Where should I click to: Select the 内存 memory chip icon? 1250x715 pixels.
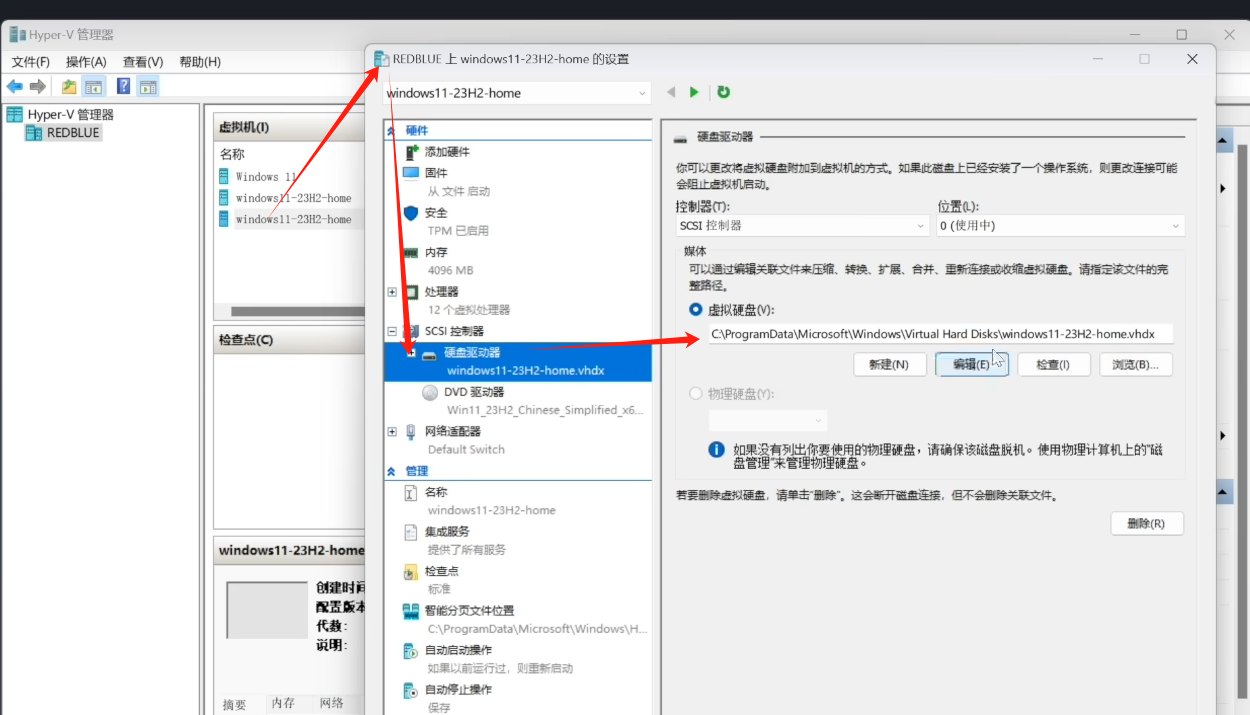coord(411,253)
